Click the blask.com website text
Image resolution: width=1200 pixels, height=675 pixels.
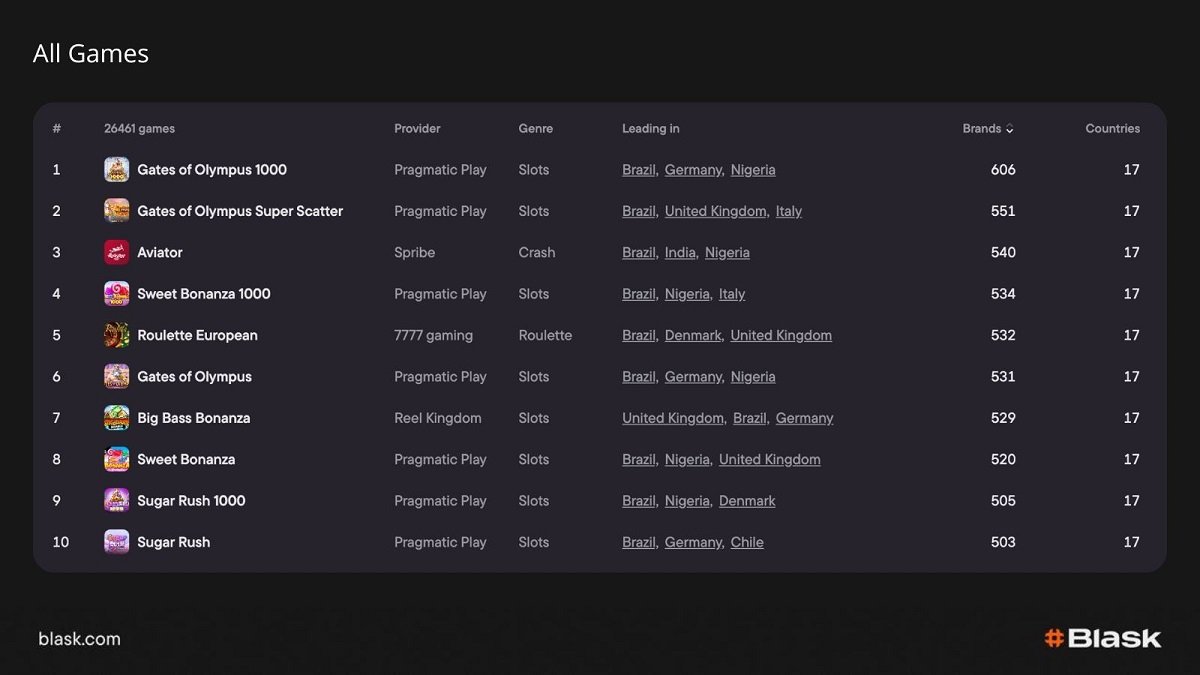[x=79, y=639]
